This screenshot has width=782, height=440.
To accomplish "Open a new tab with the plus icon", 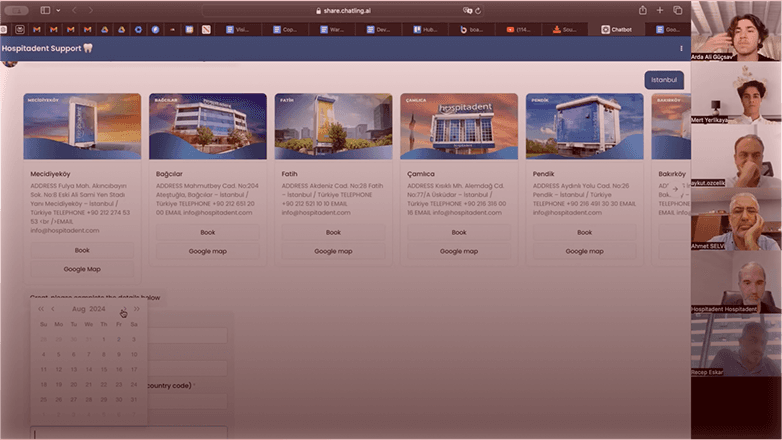I will pyautogui.click(x=660, y=10).
